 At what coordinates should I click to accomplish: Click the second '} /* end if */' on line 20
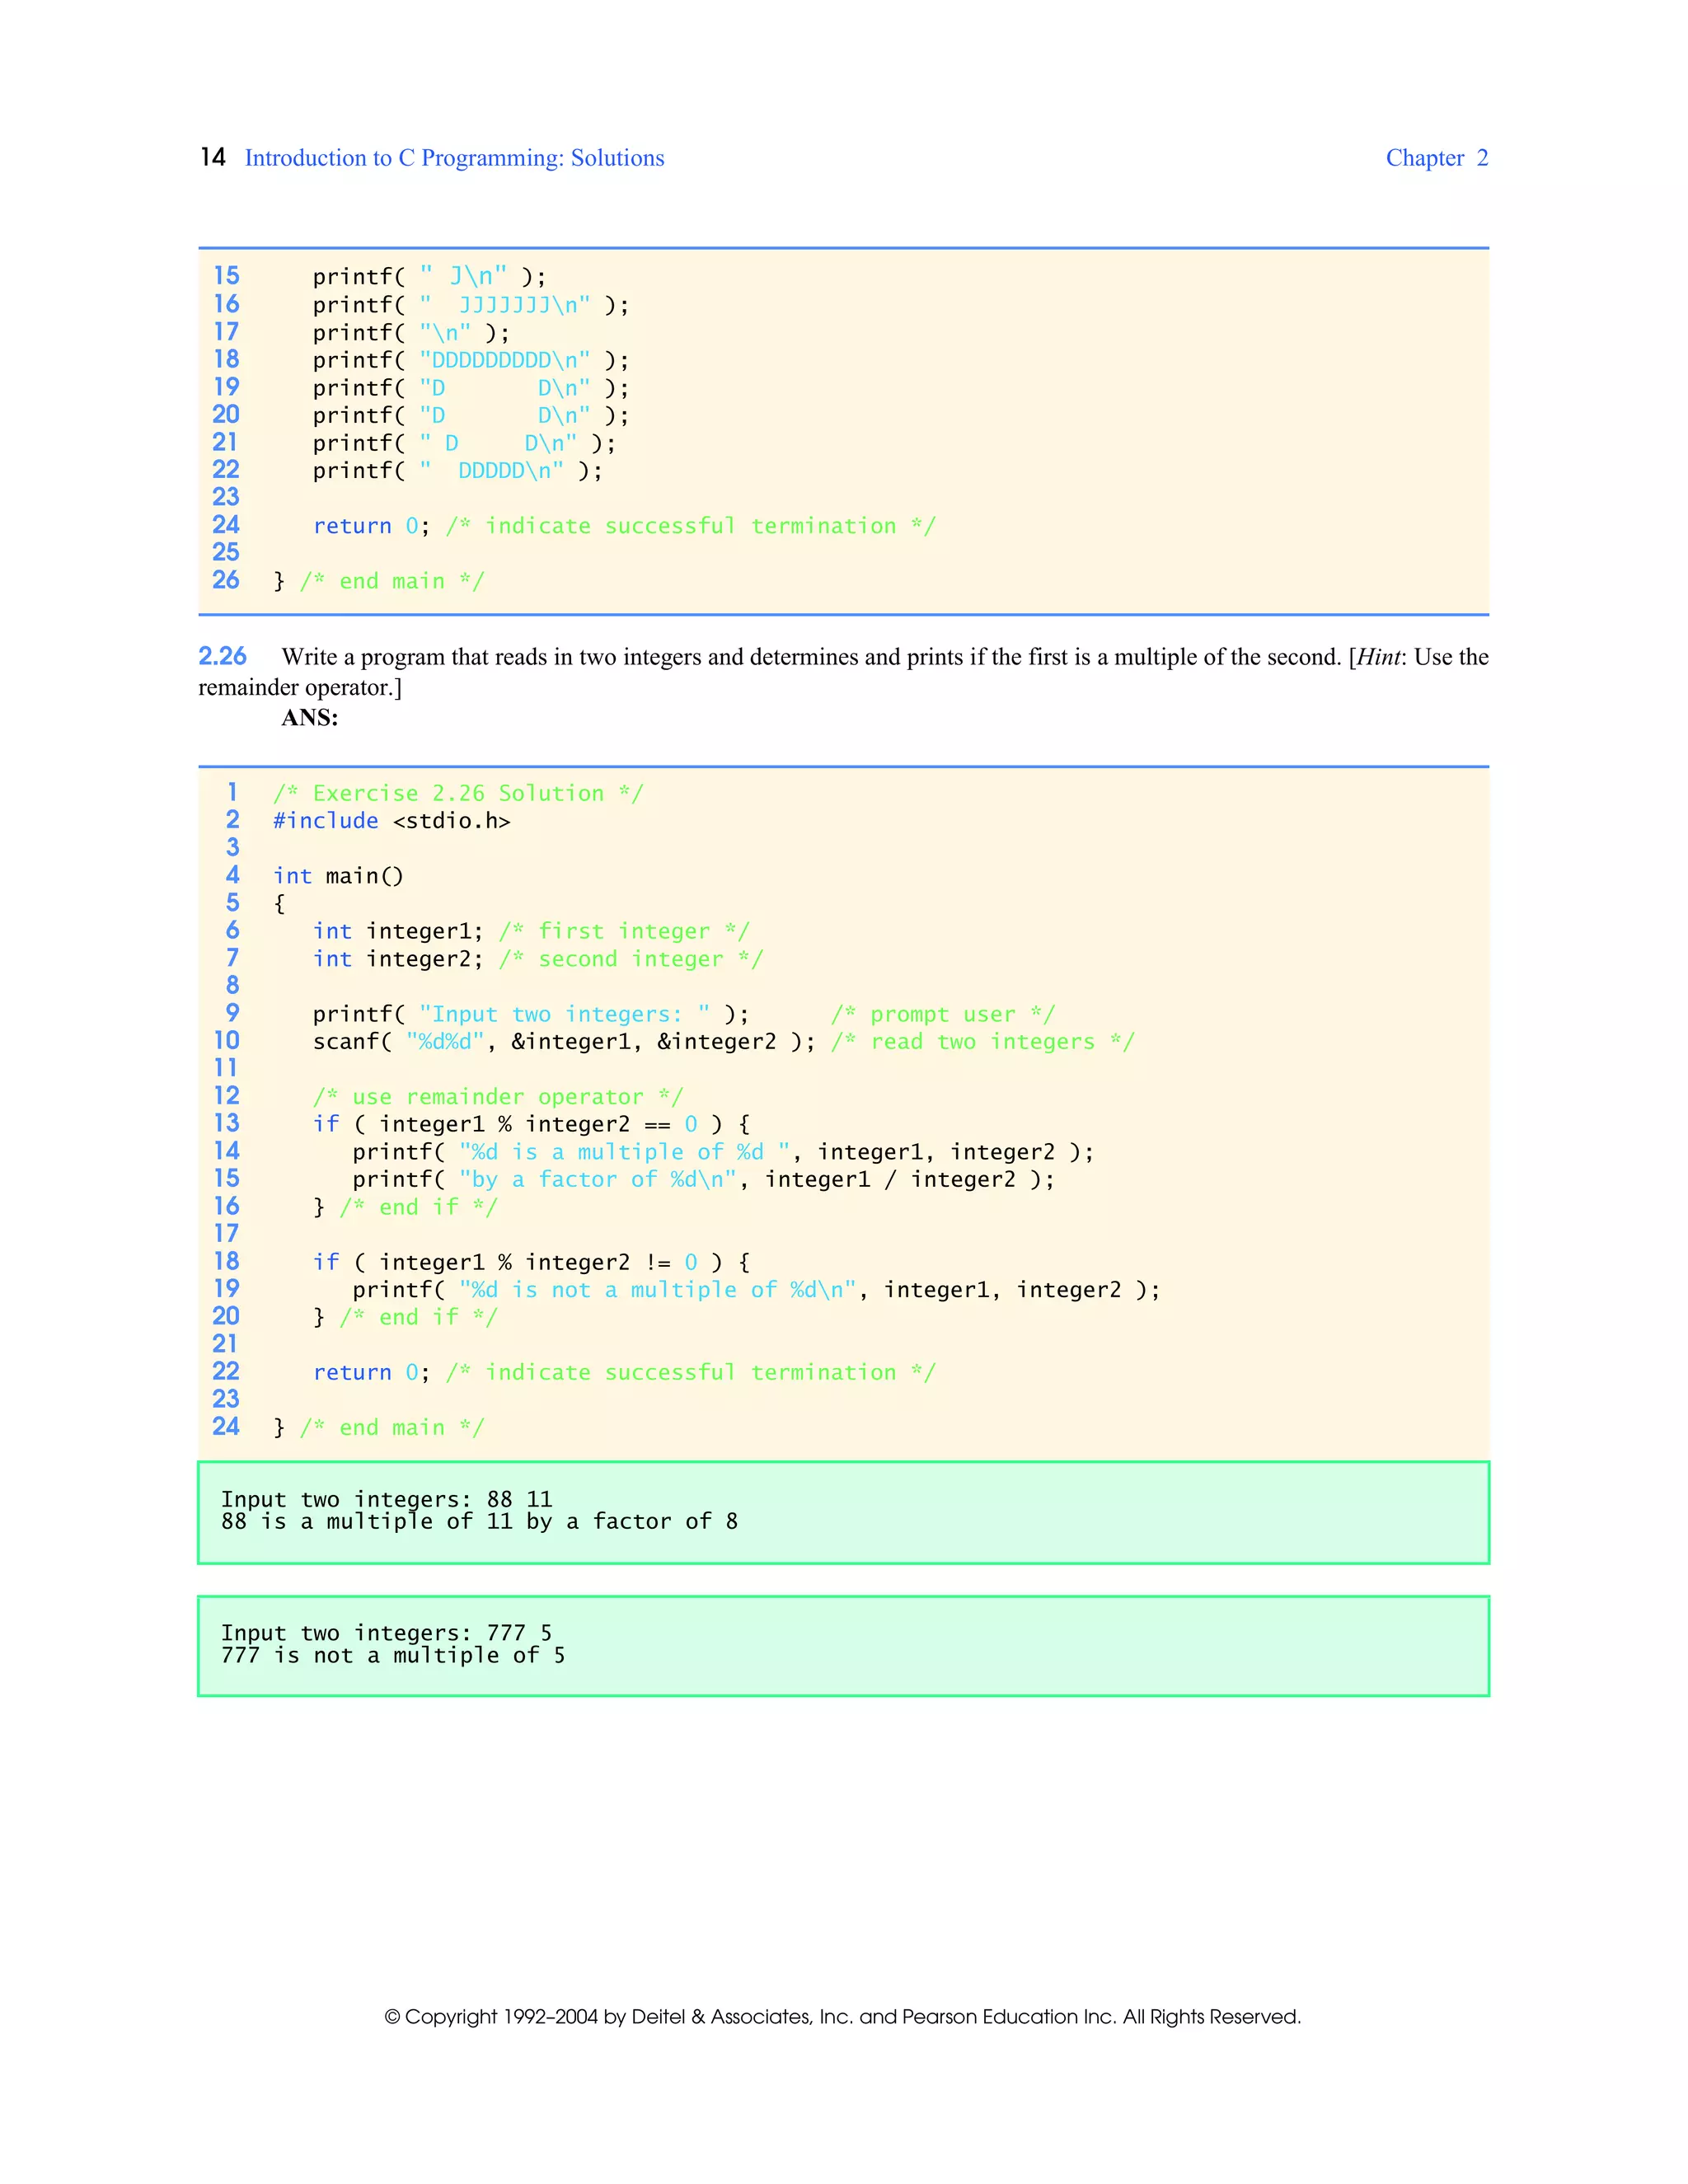click(405, 1317)
